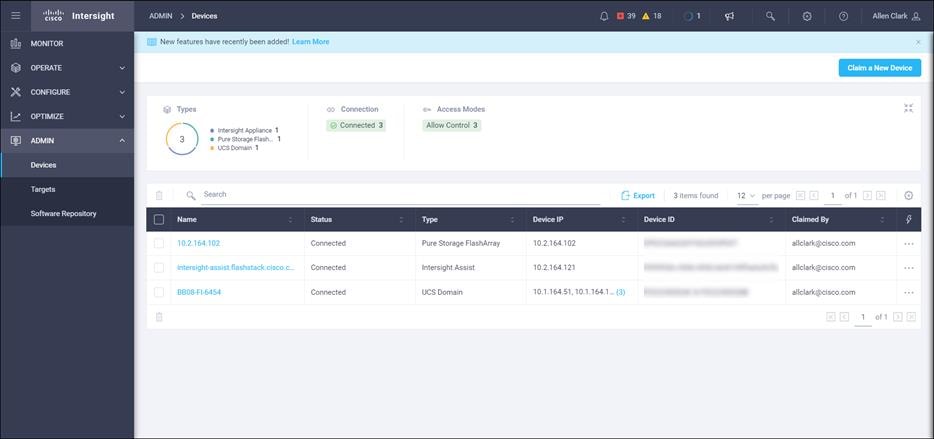The width and height of the screenshot is (934, 439).
Task: Select Software Repository in the sidebar
Action: 67,214
